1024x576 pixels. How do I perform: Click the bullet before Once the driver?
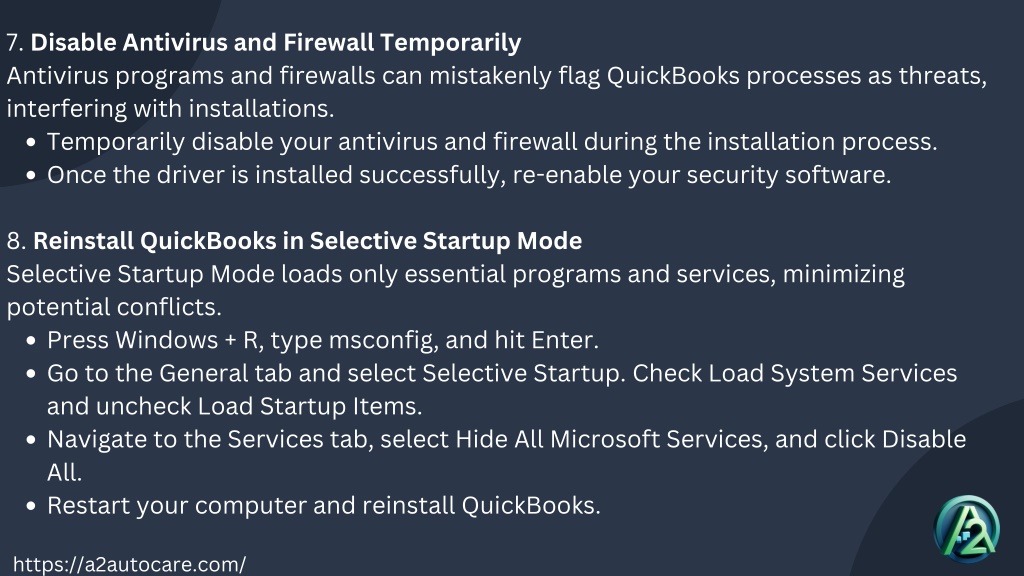pyautogui.click(x=31, y=176)
